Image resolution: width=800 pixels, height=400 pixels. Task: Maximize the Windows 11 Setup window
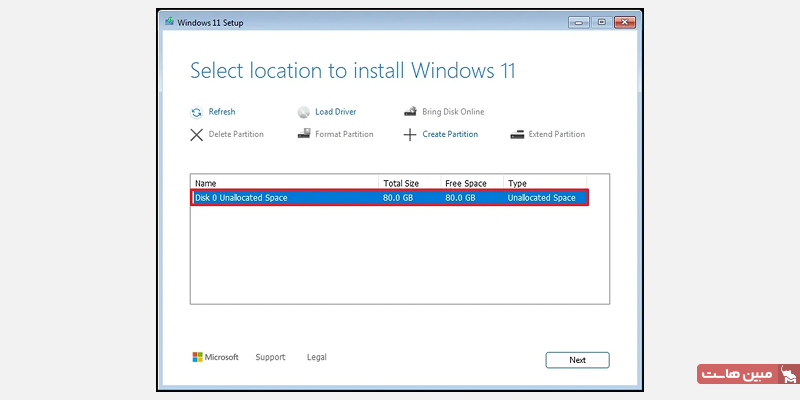coord(602,22)
